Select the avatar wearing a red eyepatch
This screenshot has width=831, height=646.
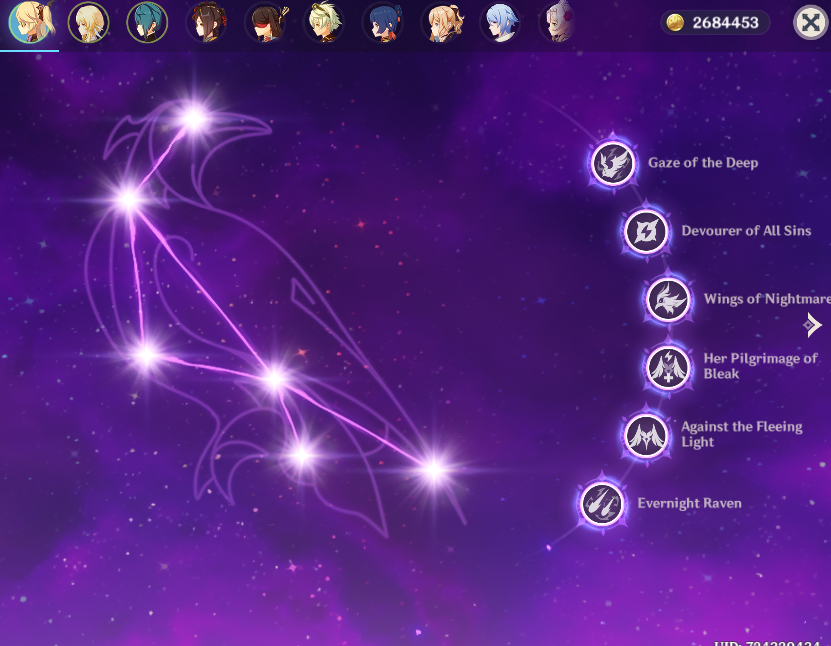(x=266, y=23)
